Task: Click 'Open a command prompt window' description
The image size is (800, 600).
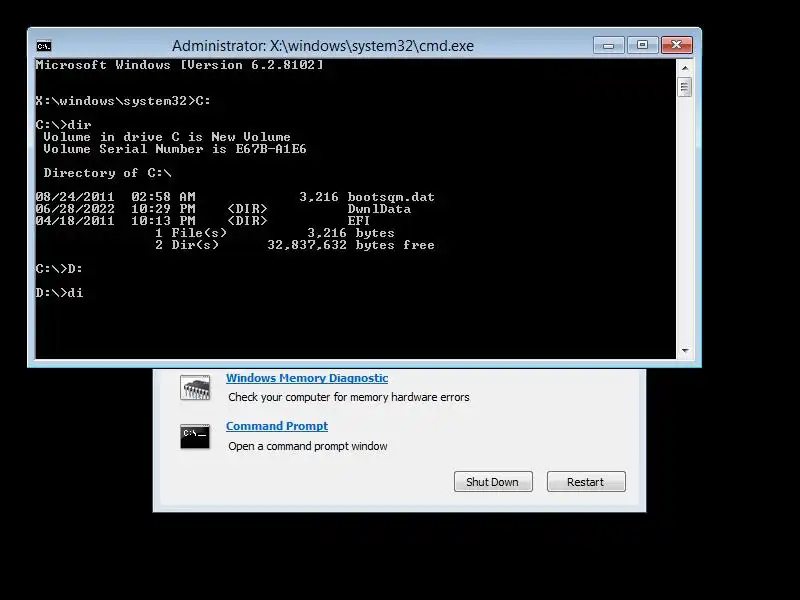Action: click(308, 446)
